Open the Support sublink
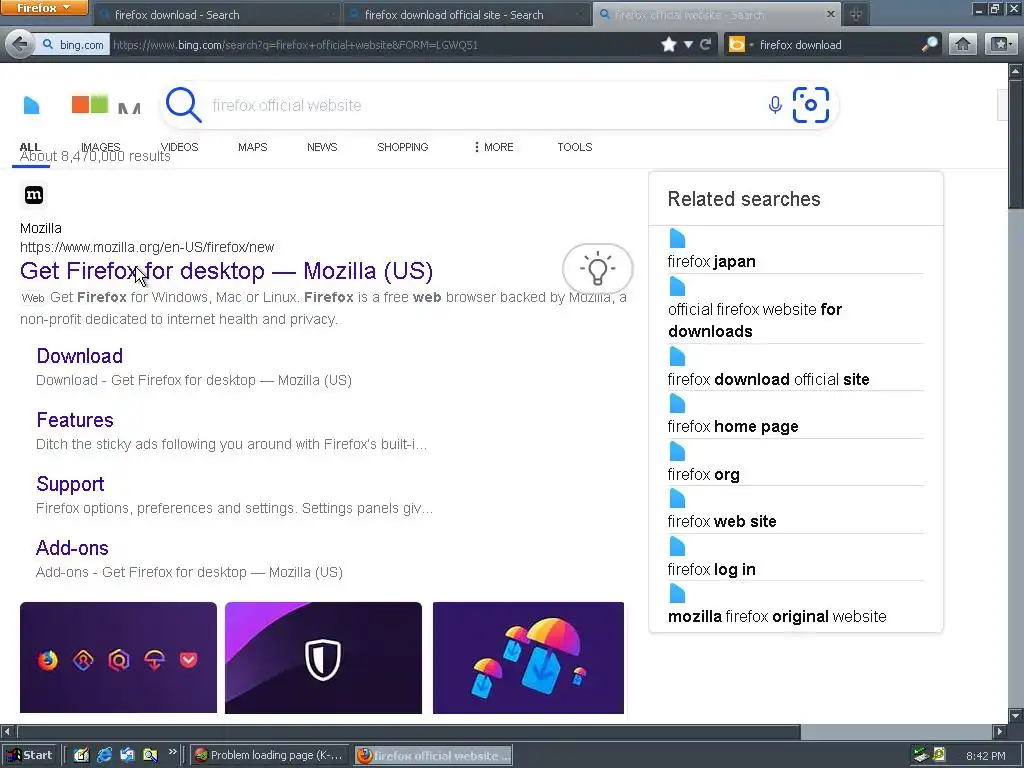1024x768 pixels. pyautogui.click(x=71, y=484)
